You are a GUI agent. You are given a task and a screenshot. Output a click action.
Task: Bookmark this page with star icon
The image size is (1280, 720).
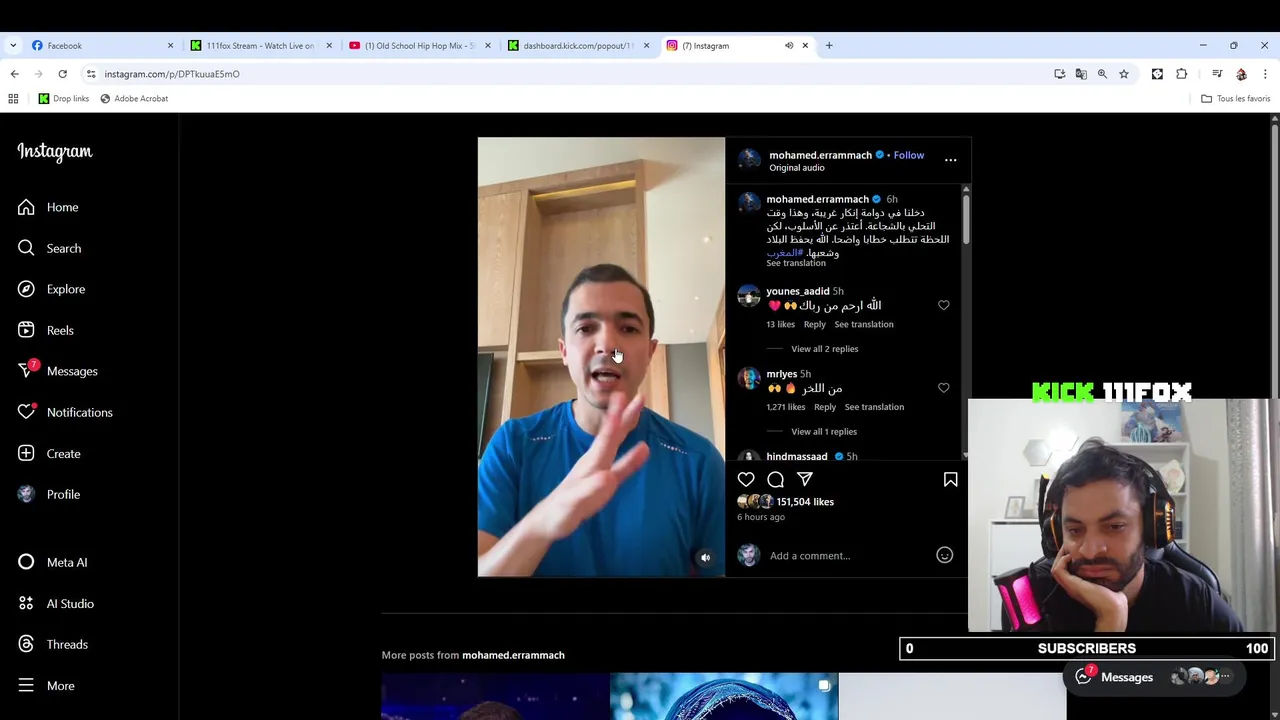point(1124,74)
